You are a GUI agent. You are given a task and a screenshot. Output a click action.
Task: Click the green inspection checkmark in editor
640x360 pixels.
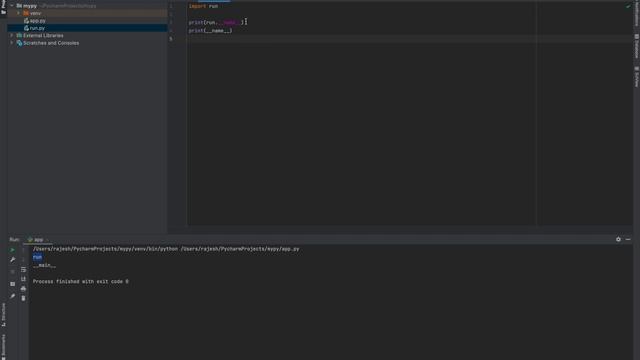point(628,6)
